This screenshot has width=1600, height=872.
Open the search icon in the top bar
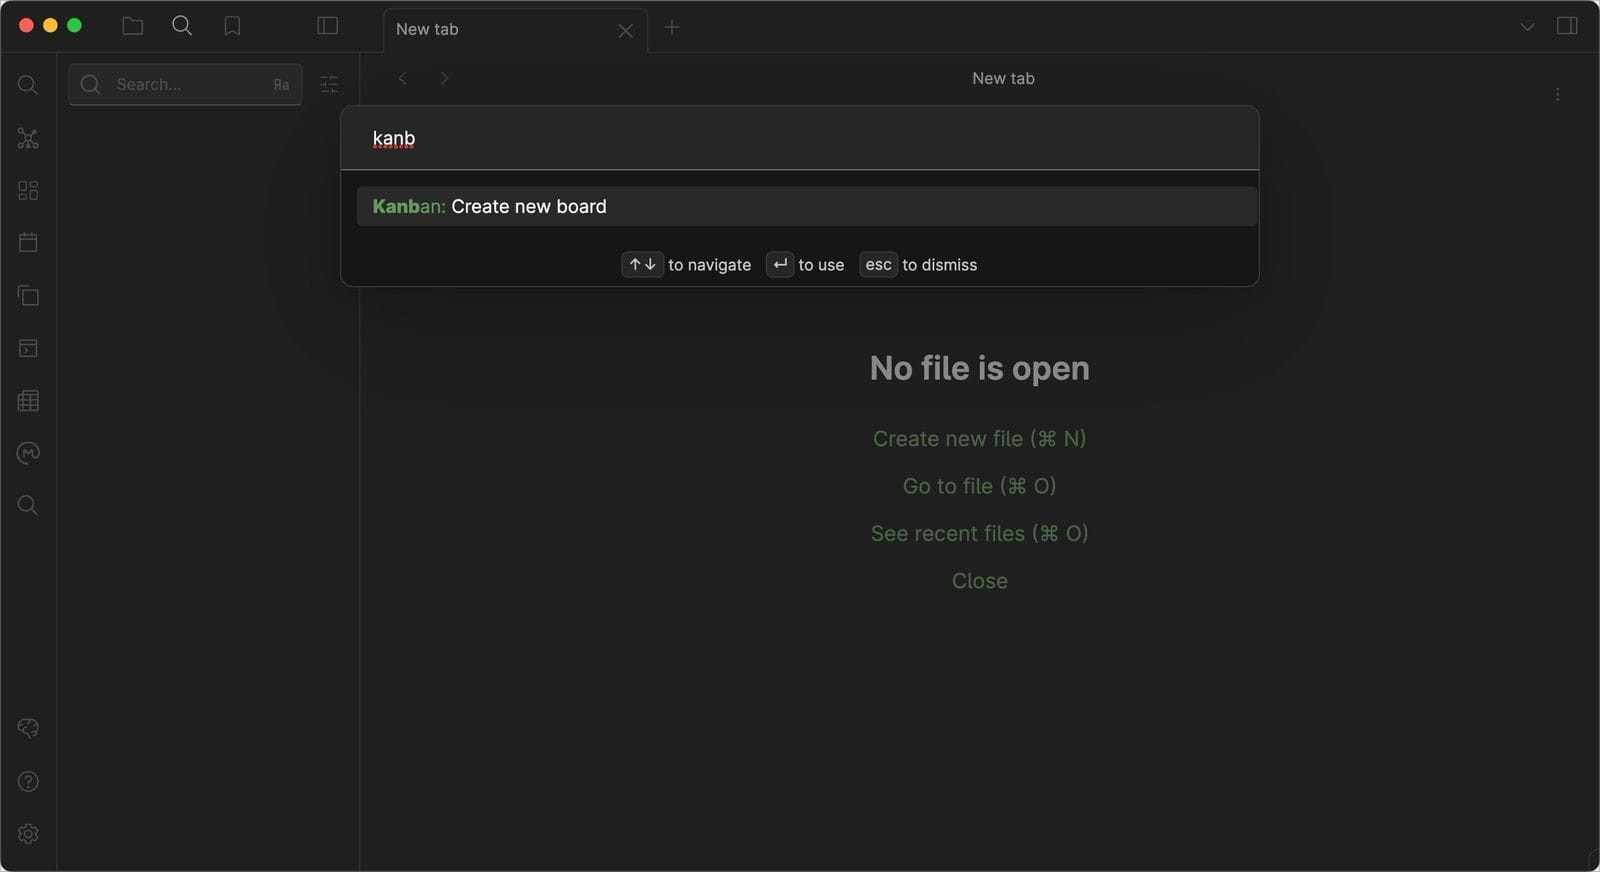182,26
